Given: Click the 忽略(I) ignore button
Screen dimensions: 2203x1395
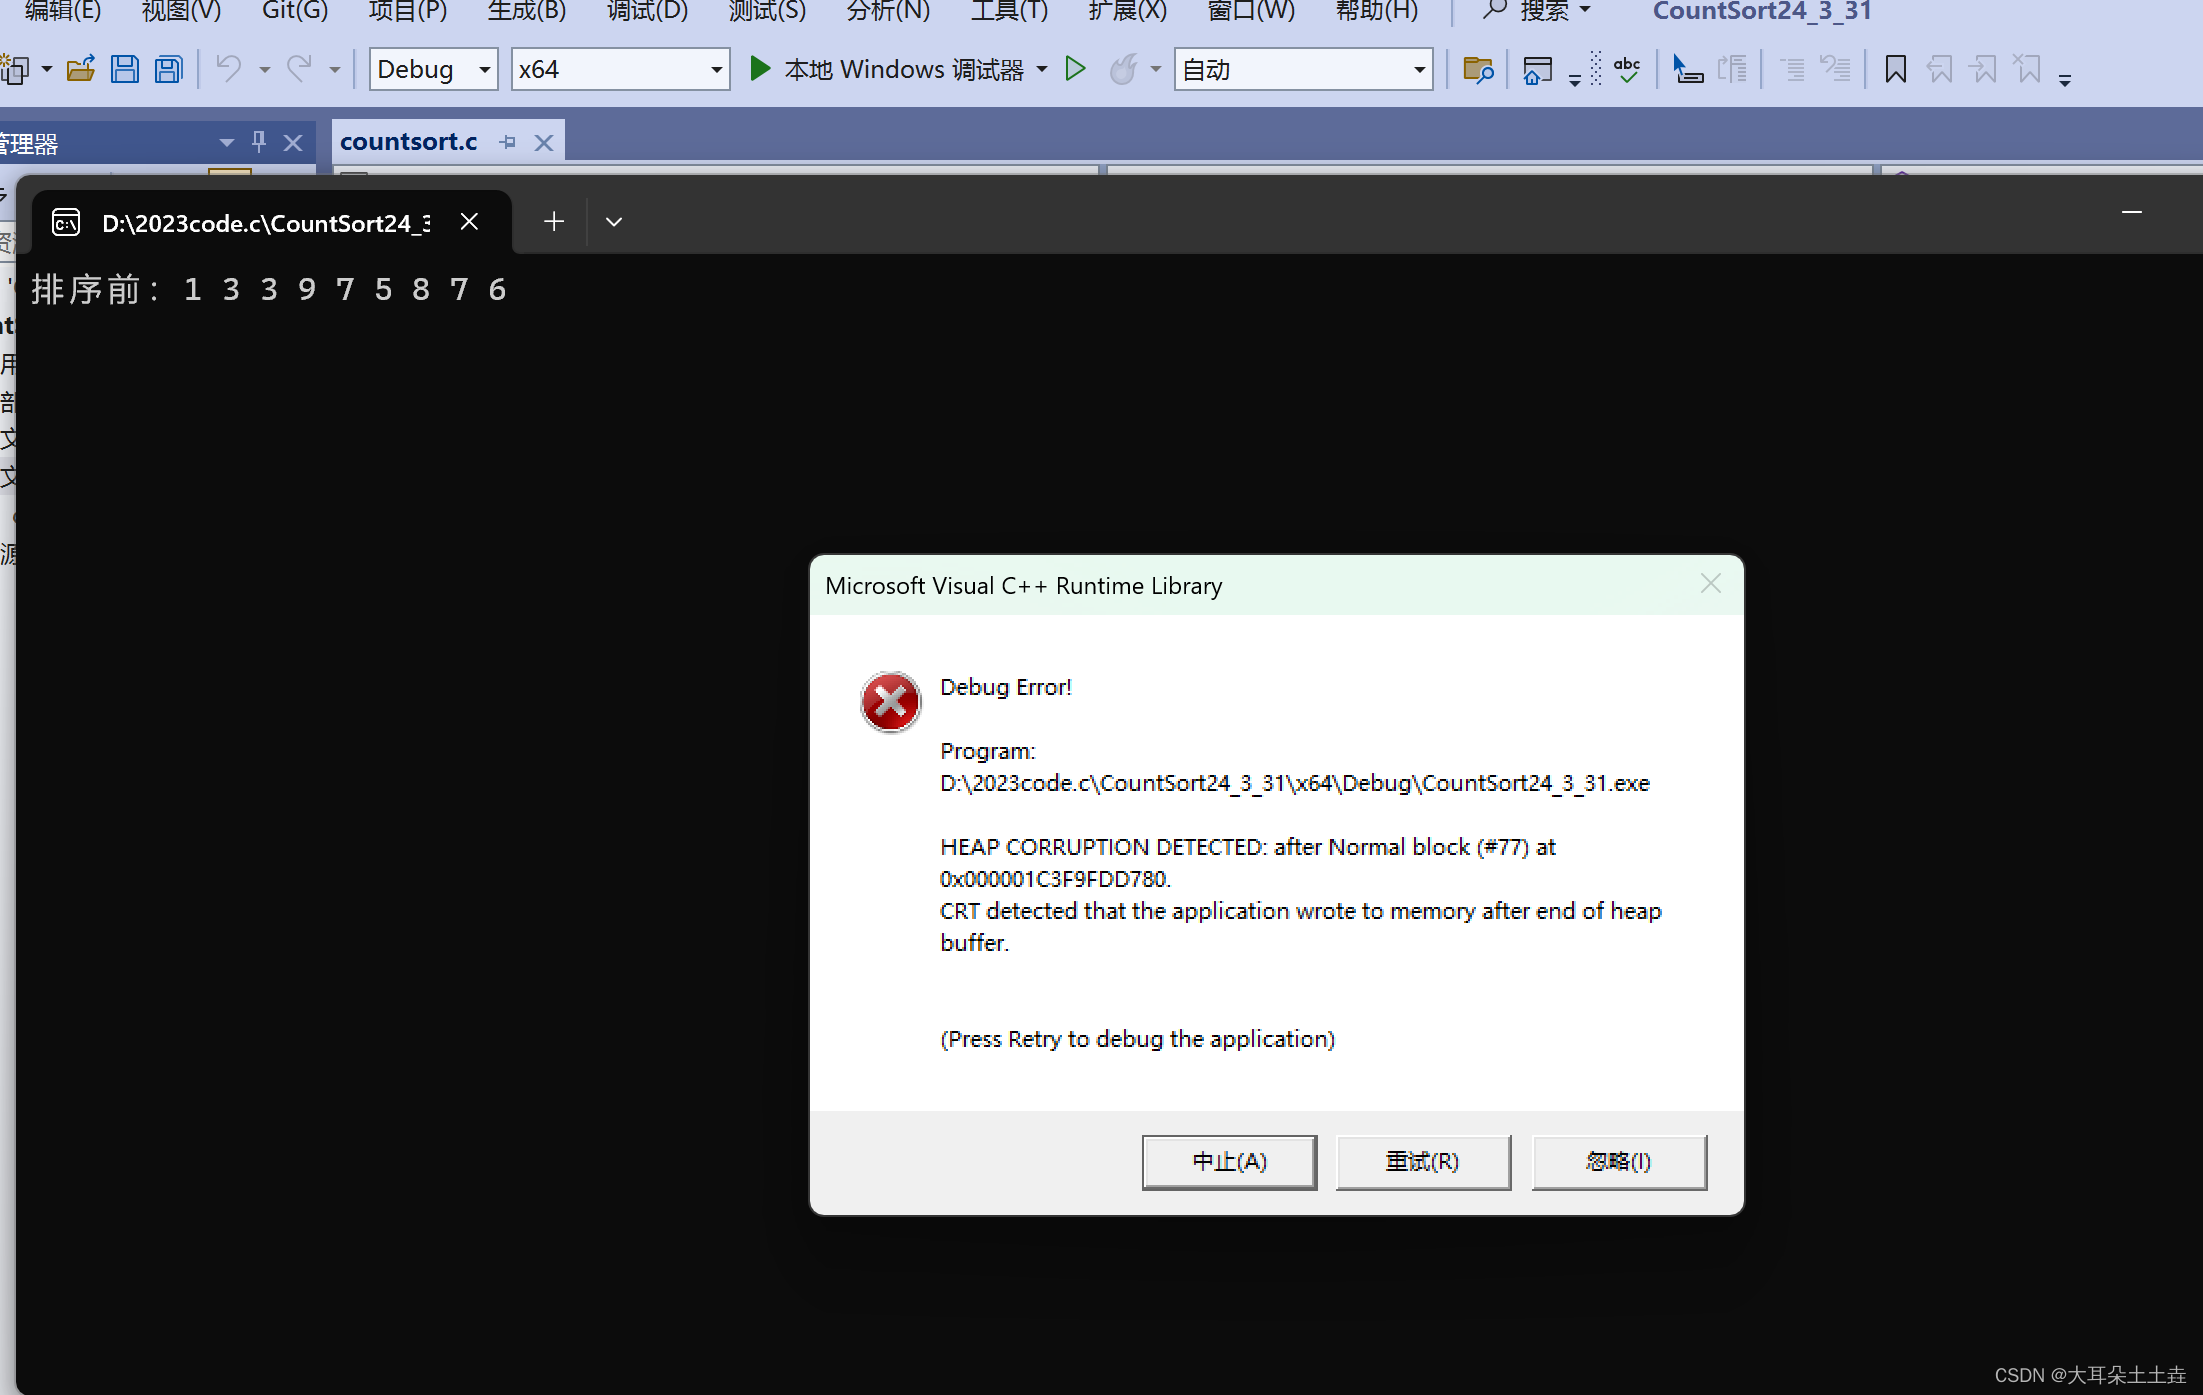Looking at the screenshot, I should [1618, 1161].
